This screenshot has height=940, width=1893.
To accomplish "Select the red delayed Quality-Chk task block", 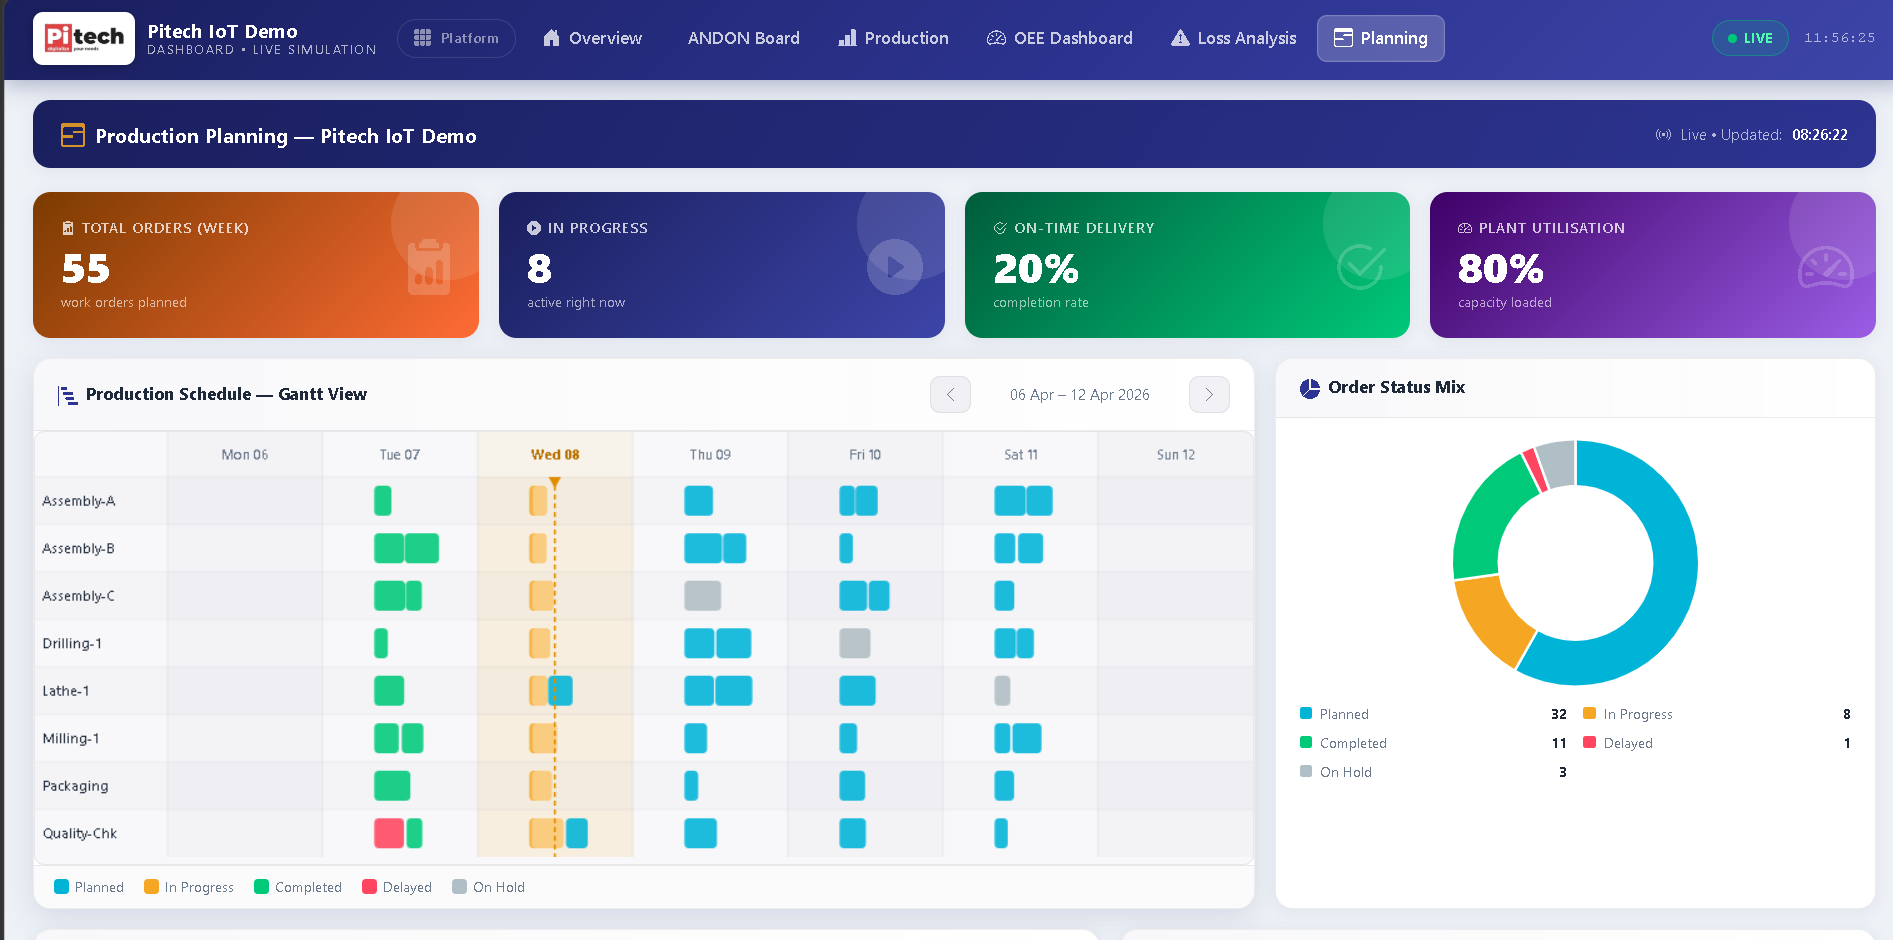I will coord(389,833).
